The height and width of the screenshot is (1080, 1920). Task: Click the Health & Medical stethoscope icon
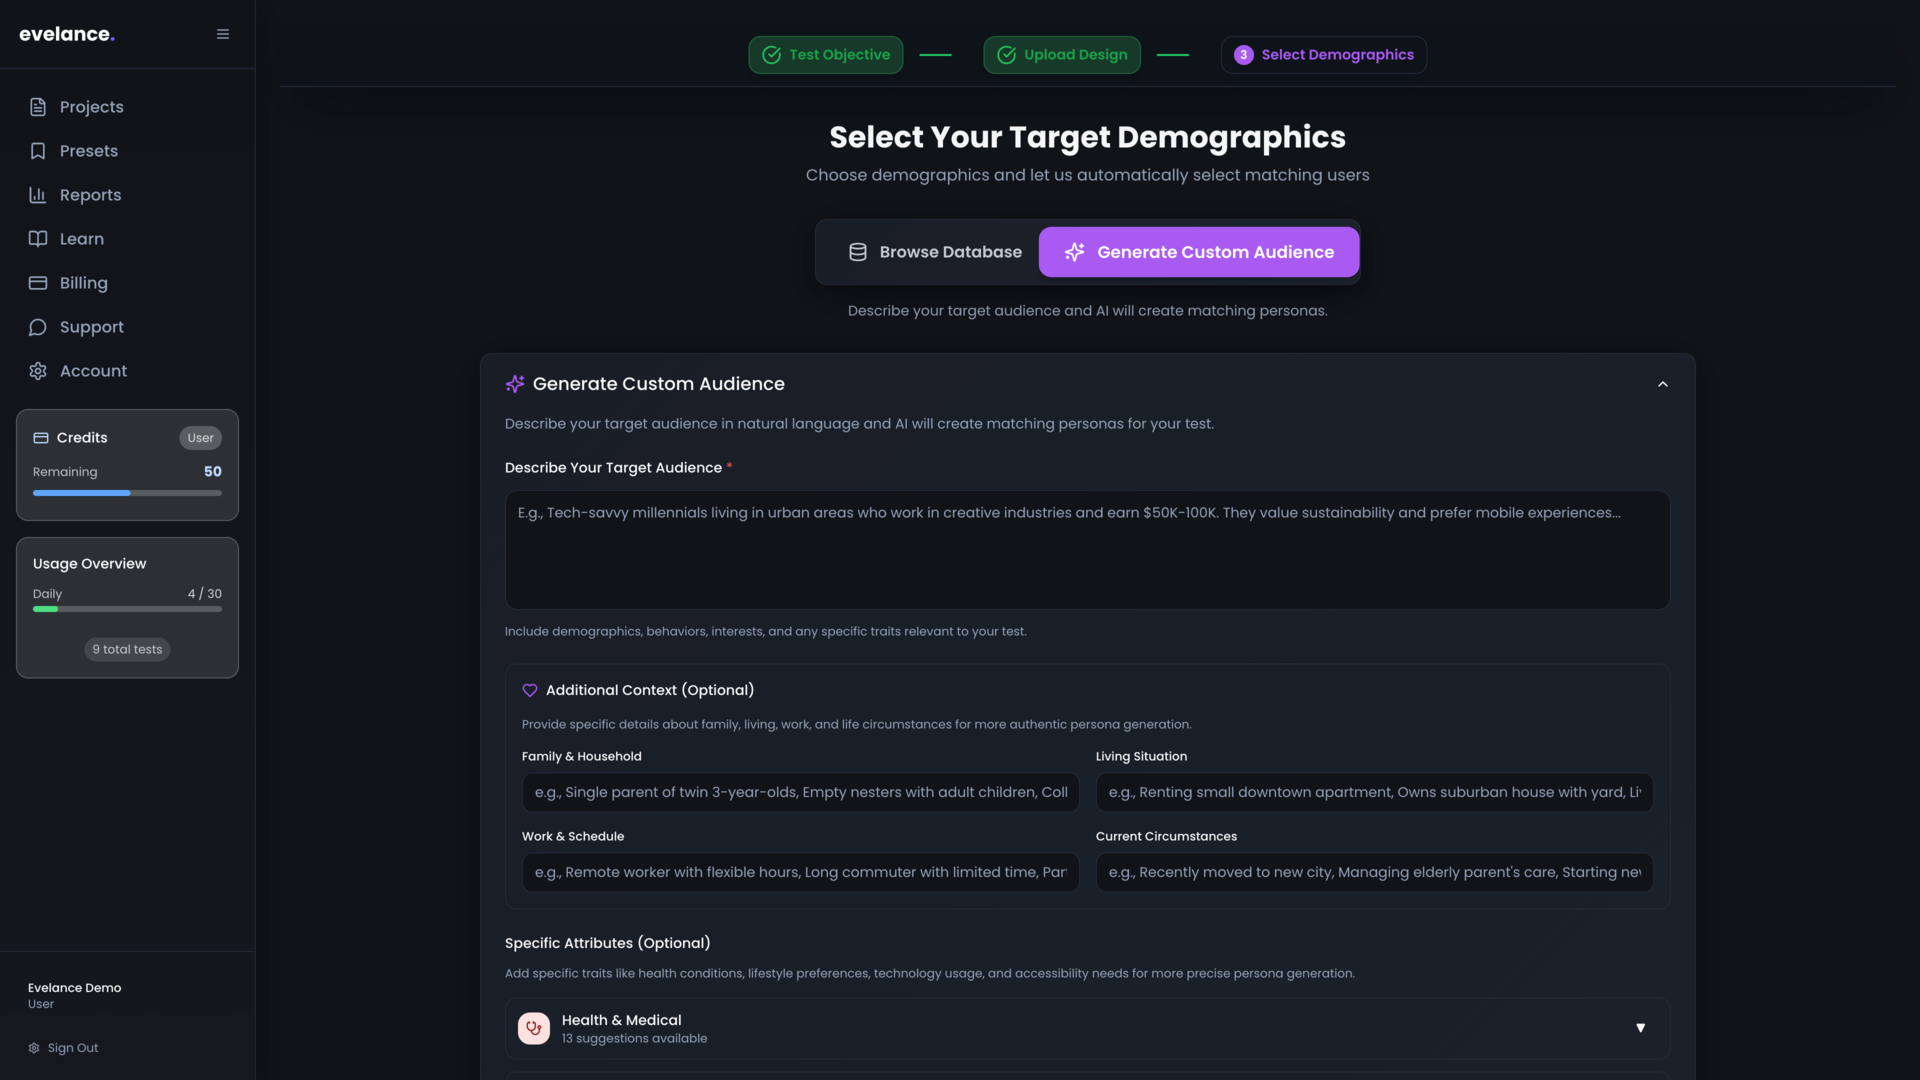(x=534, y=1028)
